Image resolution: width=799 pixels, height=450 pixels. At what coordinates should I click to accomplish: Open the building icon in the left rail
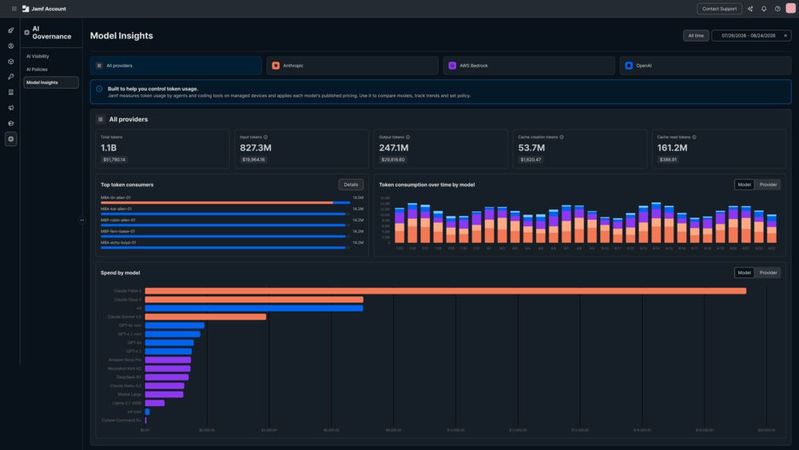11,92
